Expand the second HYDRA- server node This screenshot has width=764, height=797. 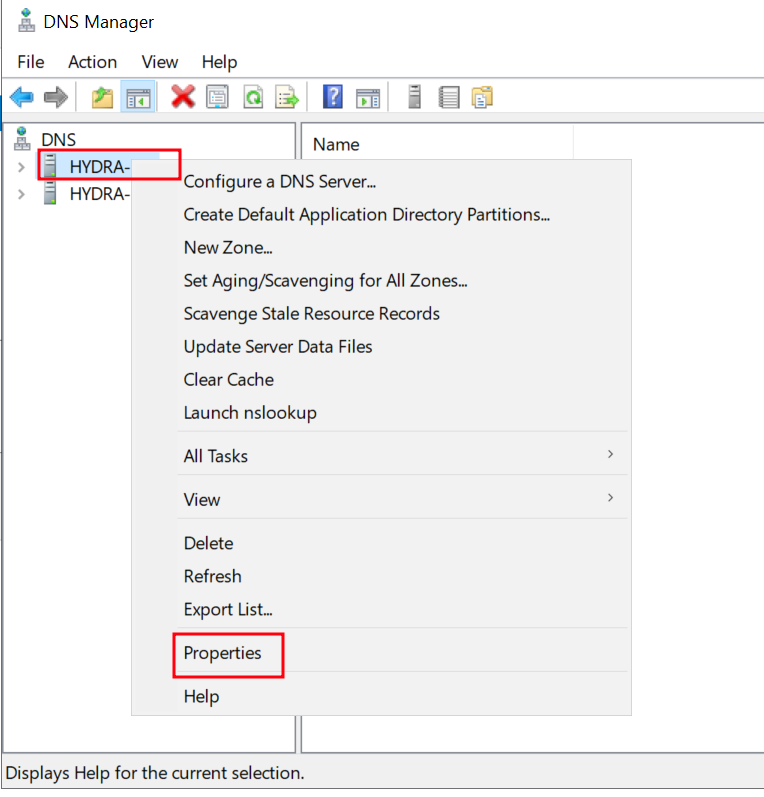point(21,194)
